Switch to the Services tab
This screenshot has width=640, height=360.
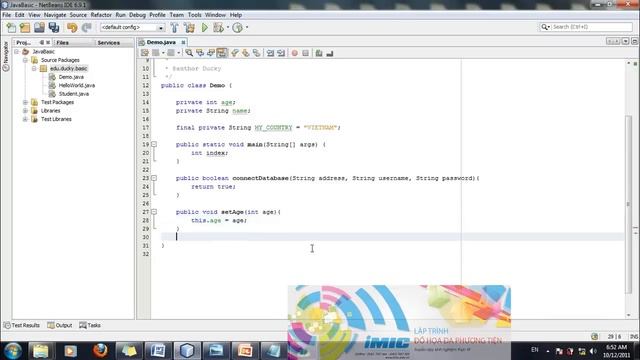point(109,42)
